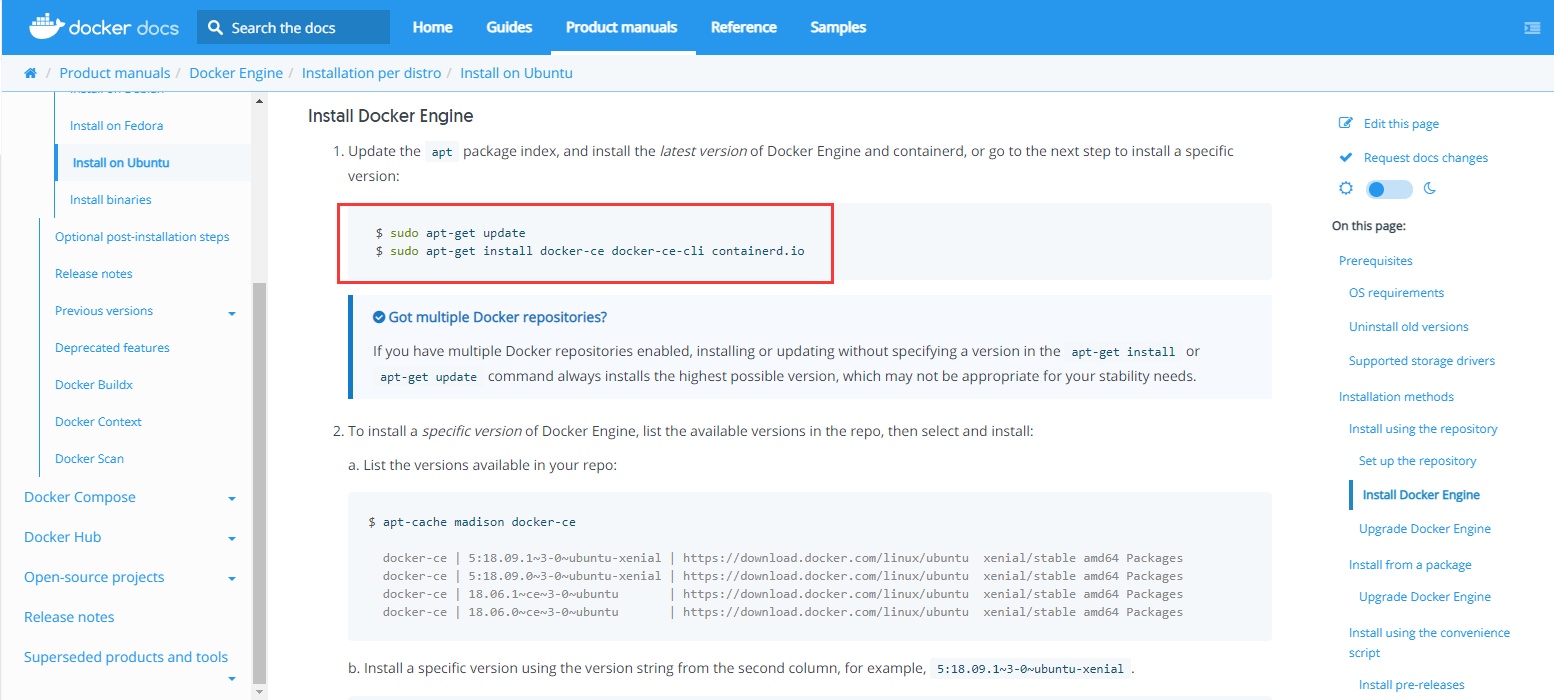Go to Docker Engine breadcrumb
The image size is (1554, 700).
[236, 73]
